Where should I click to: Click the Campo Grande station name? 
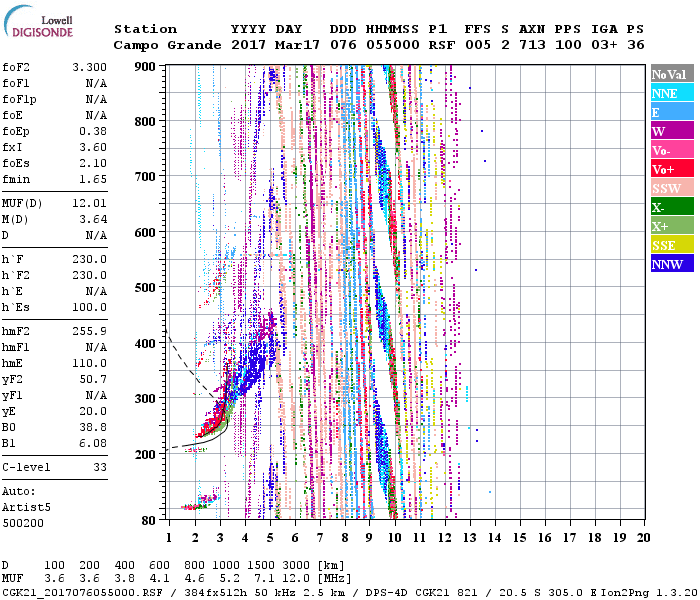[167, 45]
